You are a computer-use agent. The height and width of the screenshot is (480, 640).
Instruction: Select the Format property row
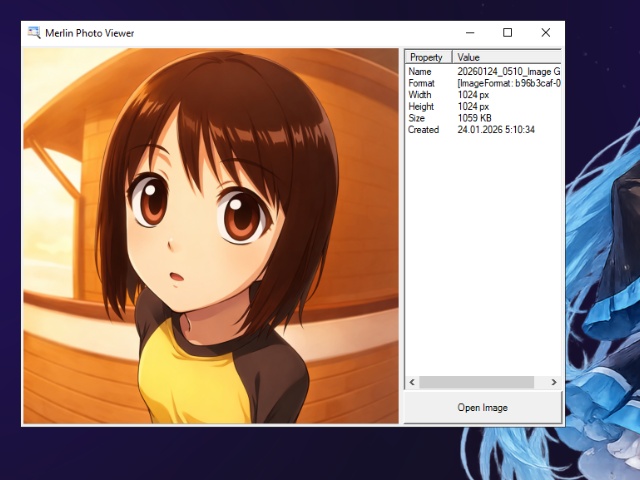coord(422,84)
